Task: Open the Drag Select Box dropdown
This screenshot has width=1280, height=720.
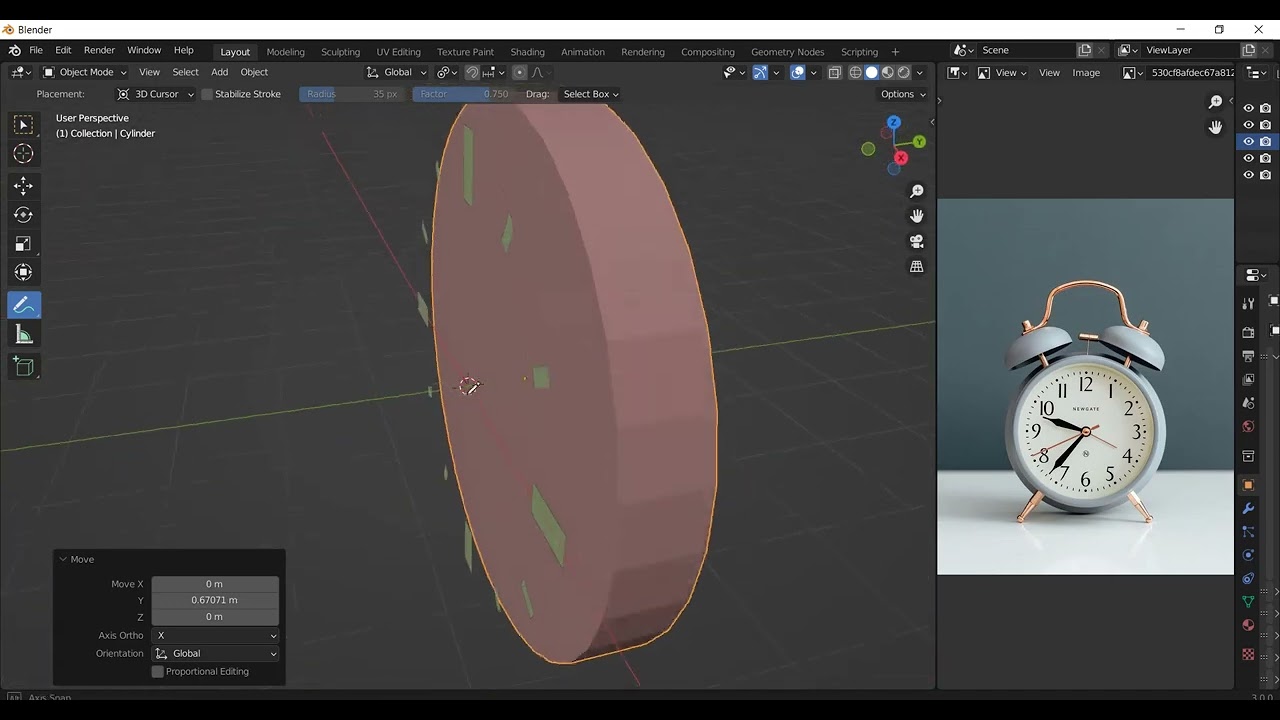Action: click(590, 94)
